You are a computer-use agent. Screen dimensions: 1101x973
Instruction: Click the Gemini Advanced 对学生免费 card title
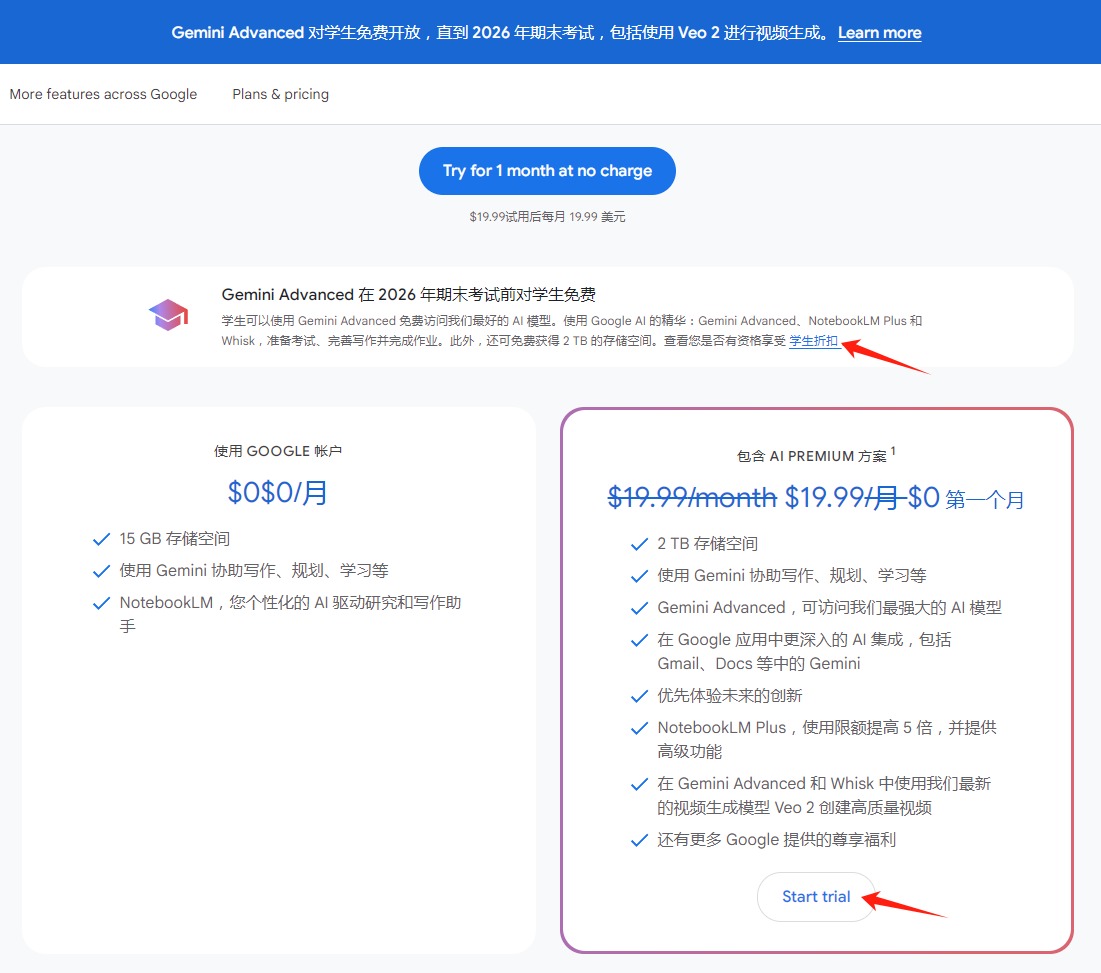[408, 294]
